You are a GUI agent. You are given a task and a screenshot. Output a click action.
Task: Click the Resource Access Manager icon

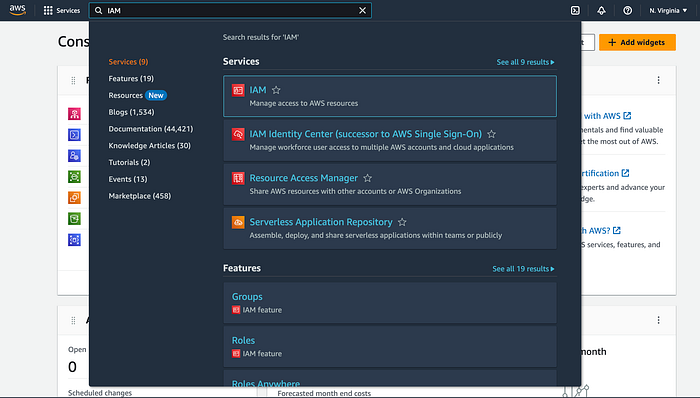tap(238, 178)
